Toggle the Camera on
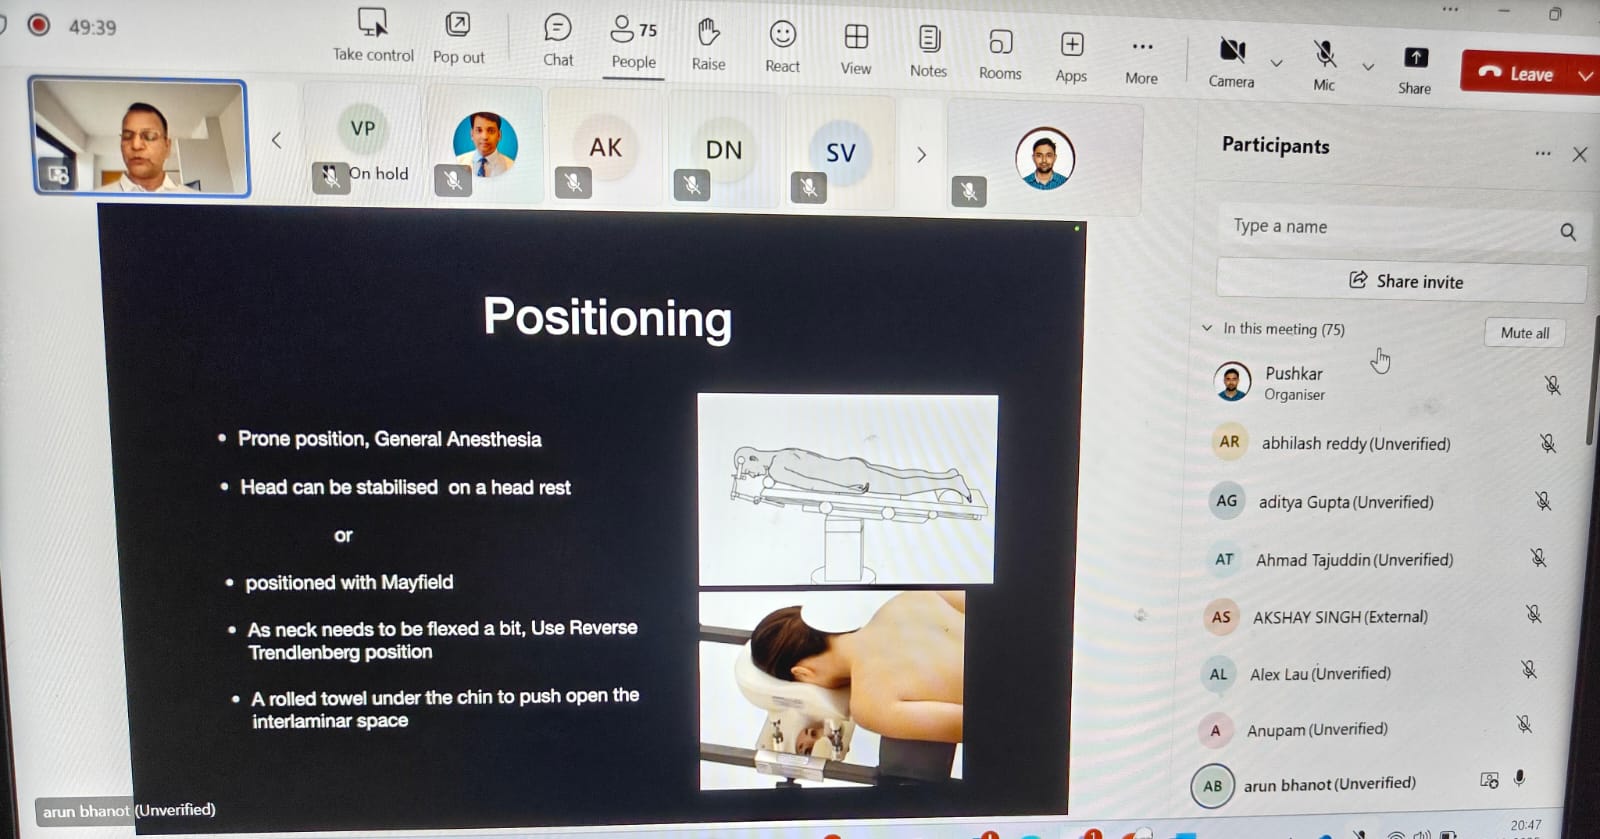 [1231, 62]
